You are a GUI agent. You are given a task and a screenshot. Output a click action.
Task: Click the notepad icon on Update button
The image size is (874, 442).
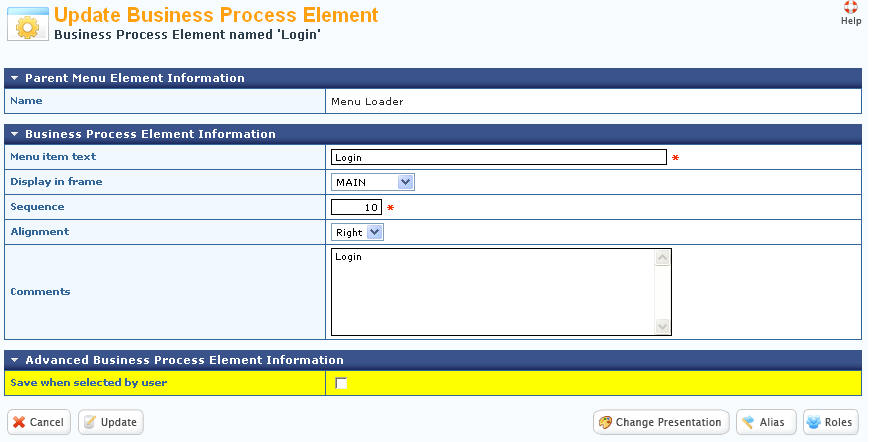coord(90,422)
